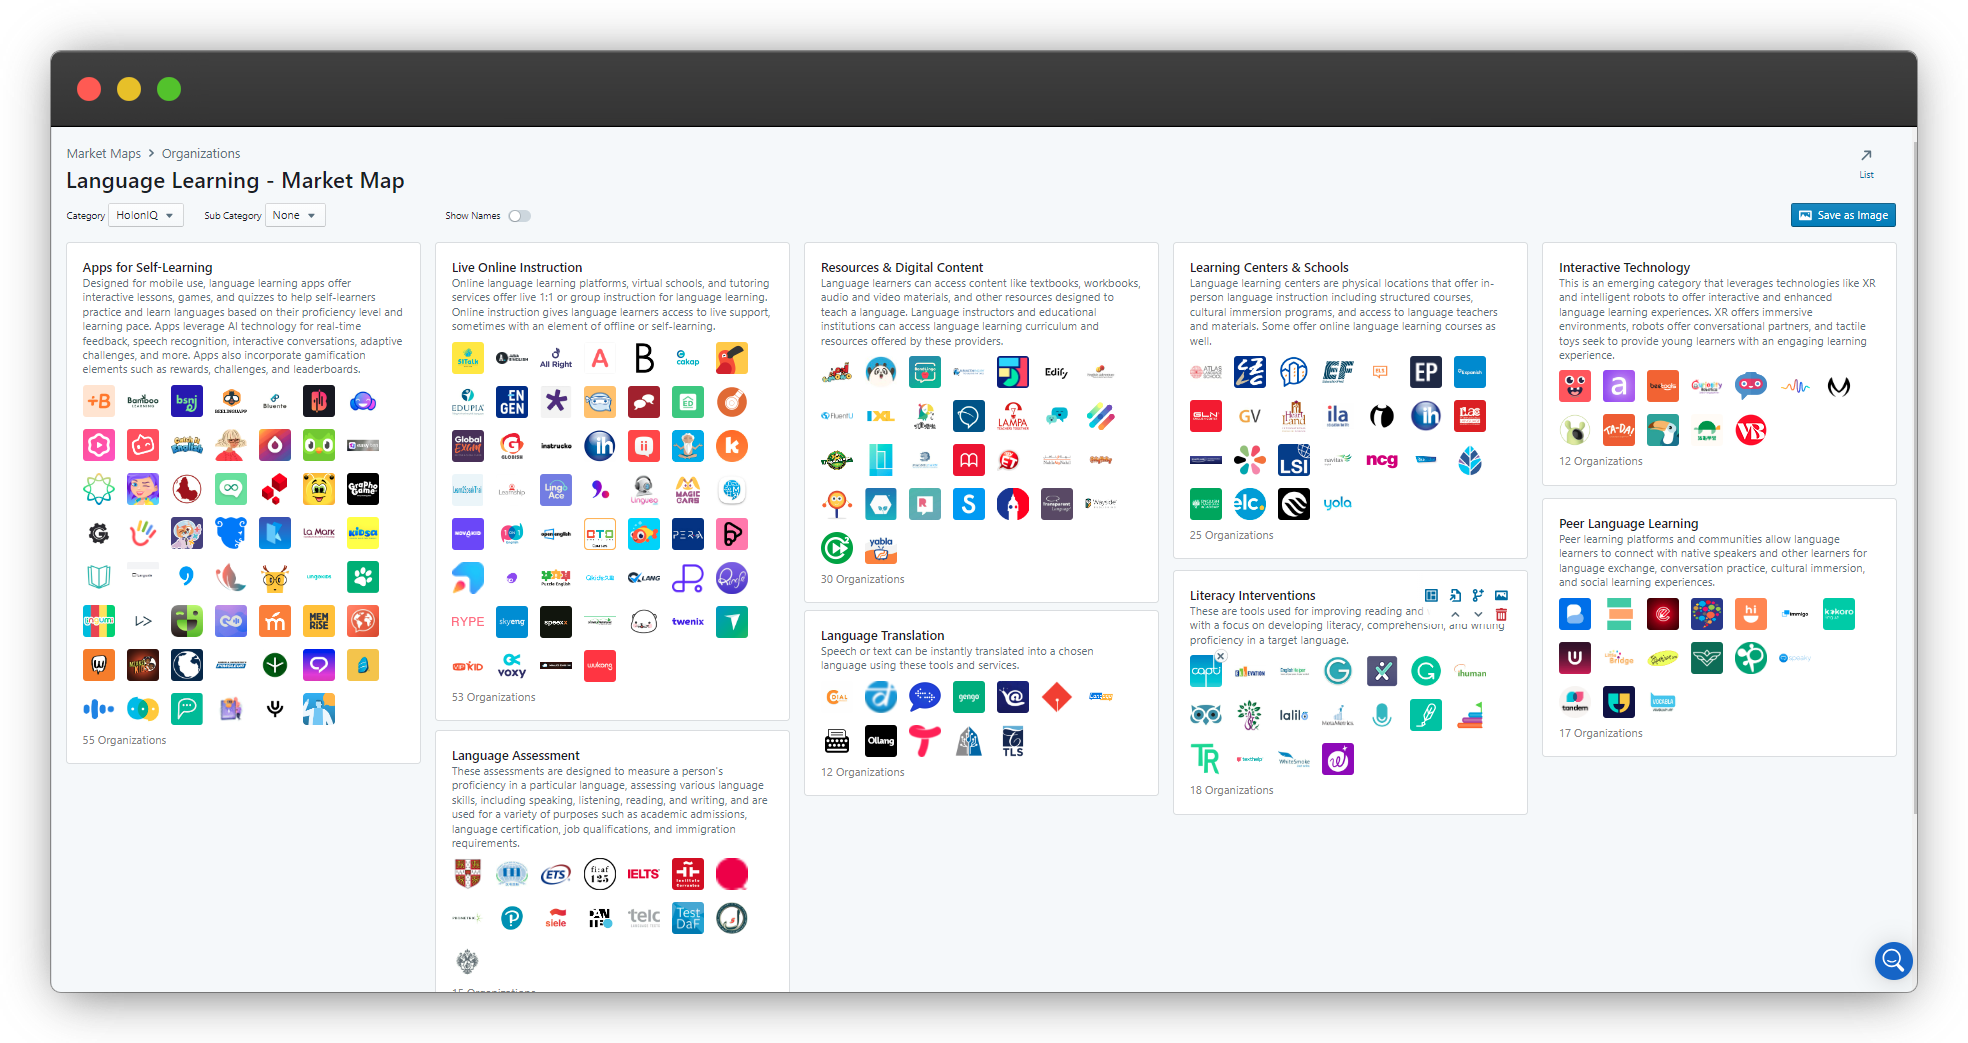Viewport: 1968px width, 1043px height.
Task: Click the Save as Image button
Action: point(1843,215)
